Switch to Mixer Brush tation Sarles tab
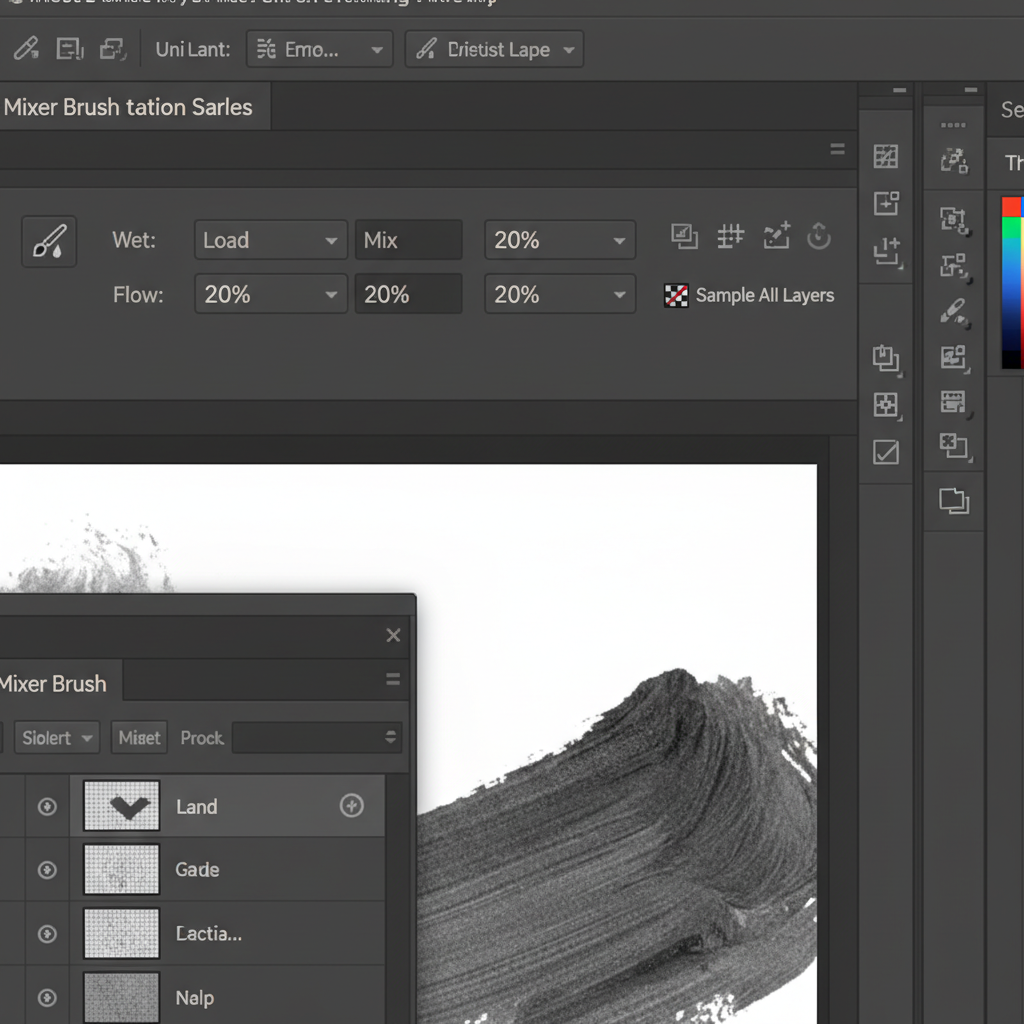The height and width of the screenshot is (1024, 1024). [x=130, y=107]
